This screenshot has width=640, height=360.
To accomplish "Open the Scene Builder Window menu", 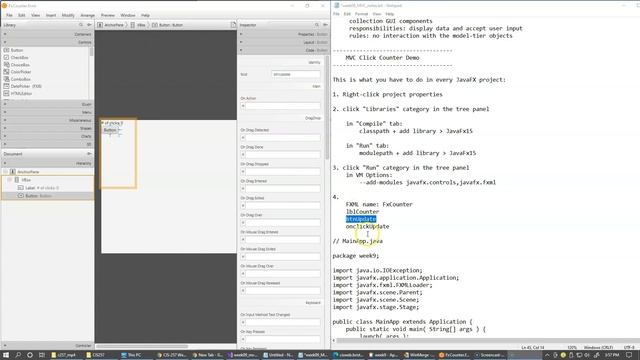I will click(128, 15).
